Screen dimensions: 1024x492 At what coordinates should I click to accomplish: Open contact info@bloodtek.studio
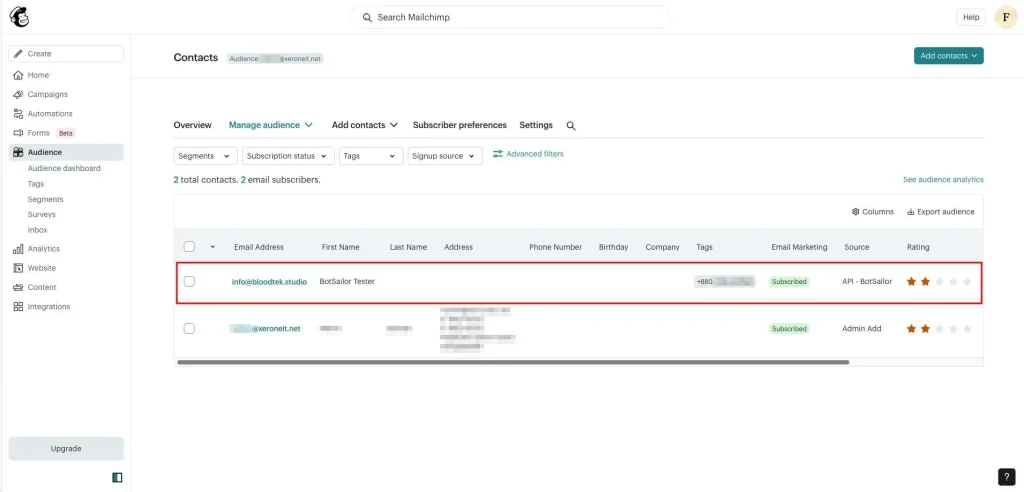tap(269, 282)
